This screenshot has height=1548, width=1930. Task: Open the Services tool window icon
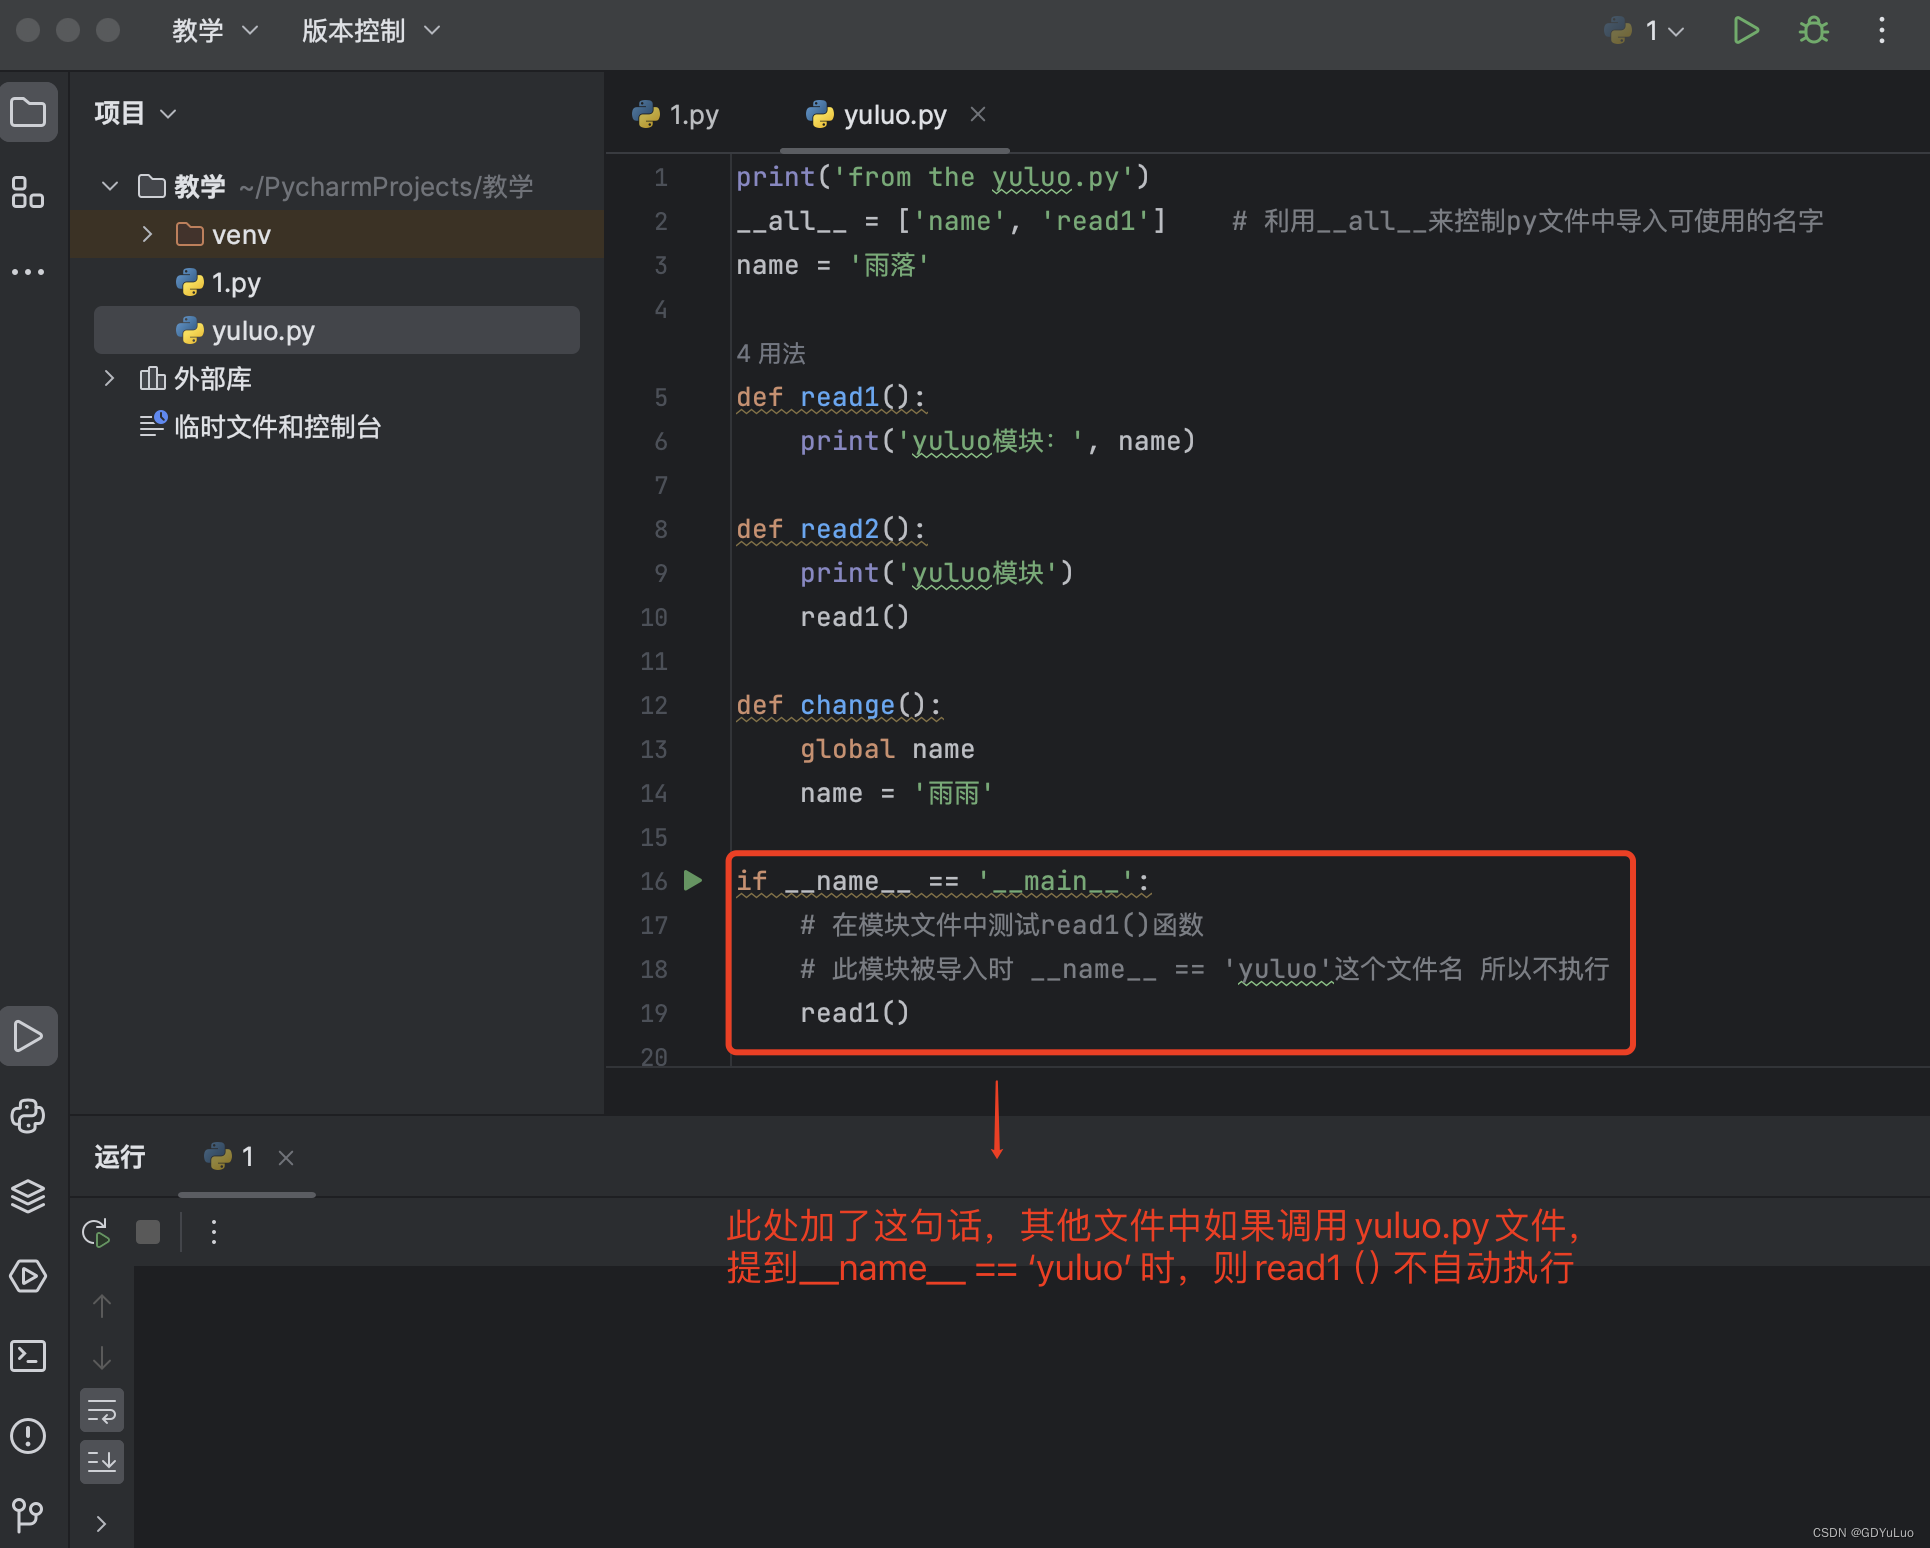pyautogui.click(x=28, y=1276)
